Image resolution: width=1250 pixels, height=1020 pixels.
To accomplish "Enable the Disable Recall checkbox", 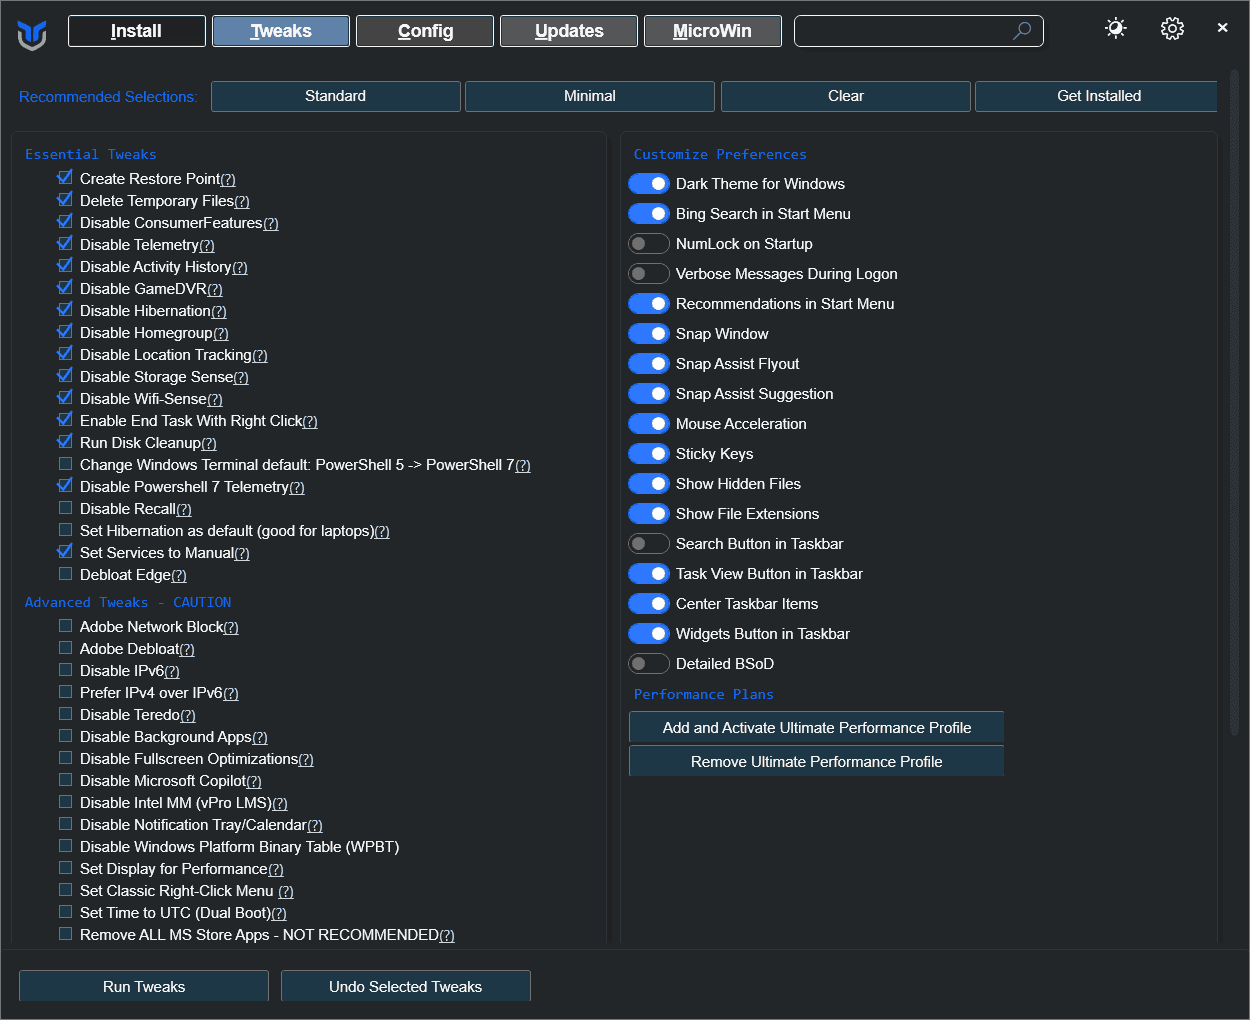I will coord(65,508).
